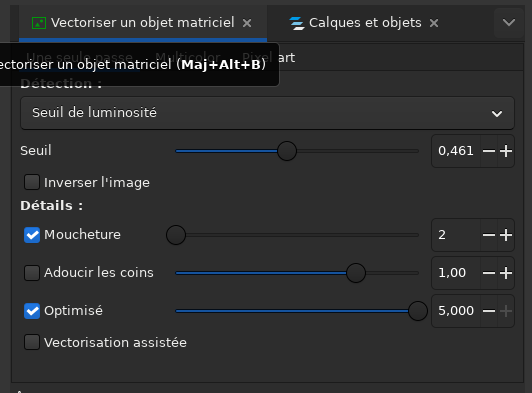Click the Adoucir les coins slider handle

356,273
